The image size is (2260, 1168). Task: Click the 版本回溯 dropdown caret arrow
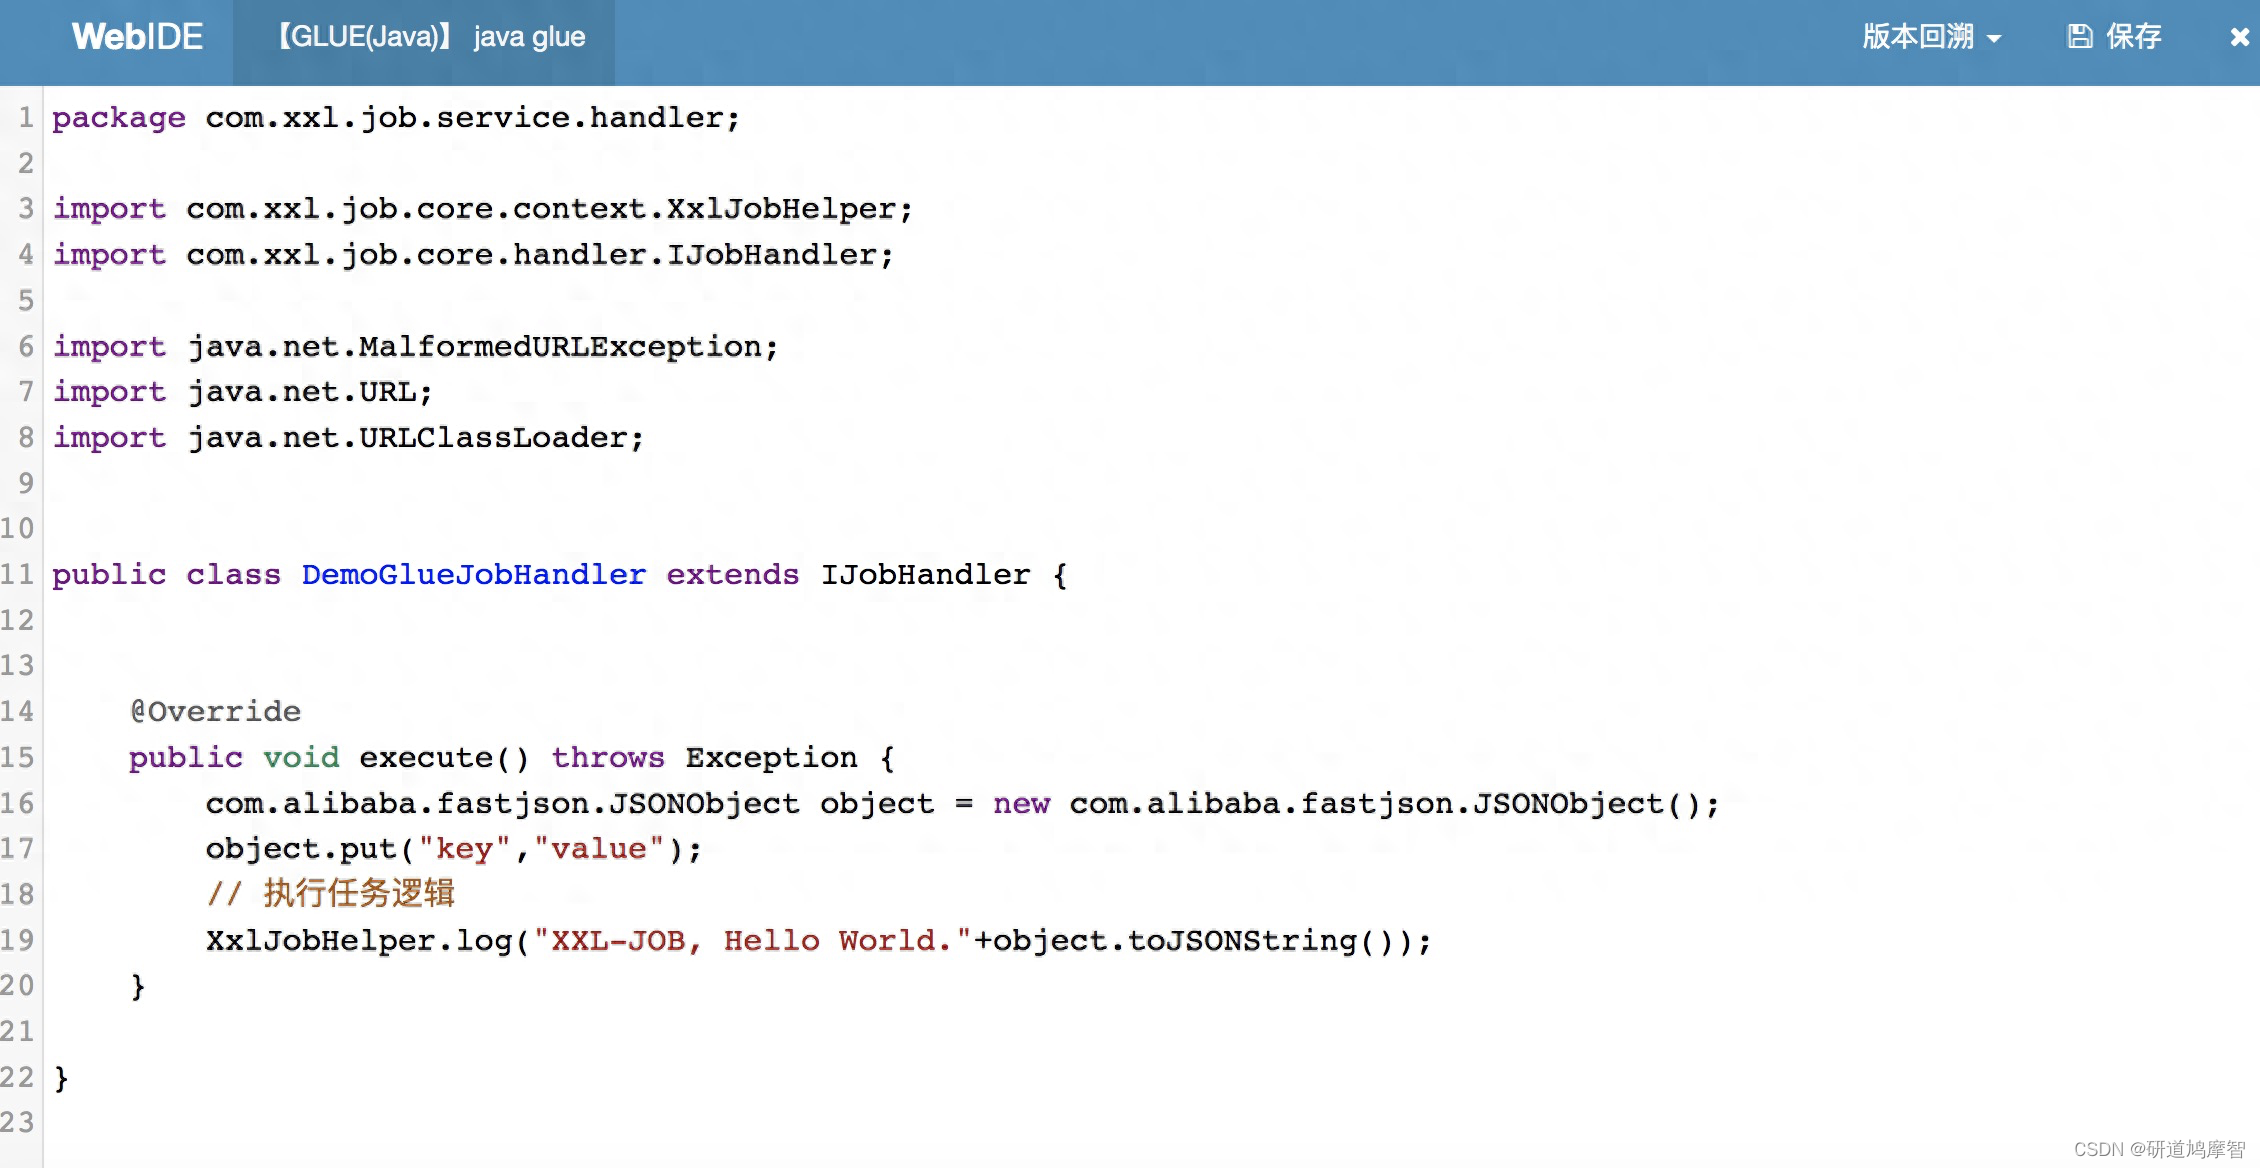click(x=1994, y=39)
